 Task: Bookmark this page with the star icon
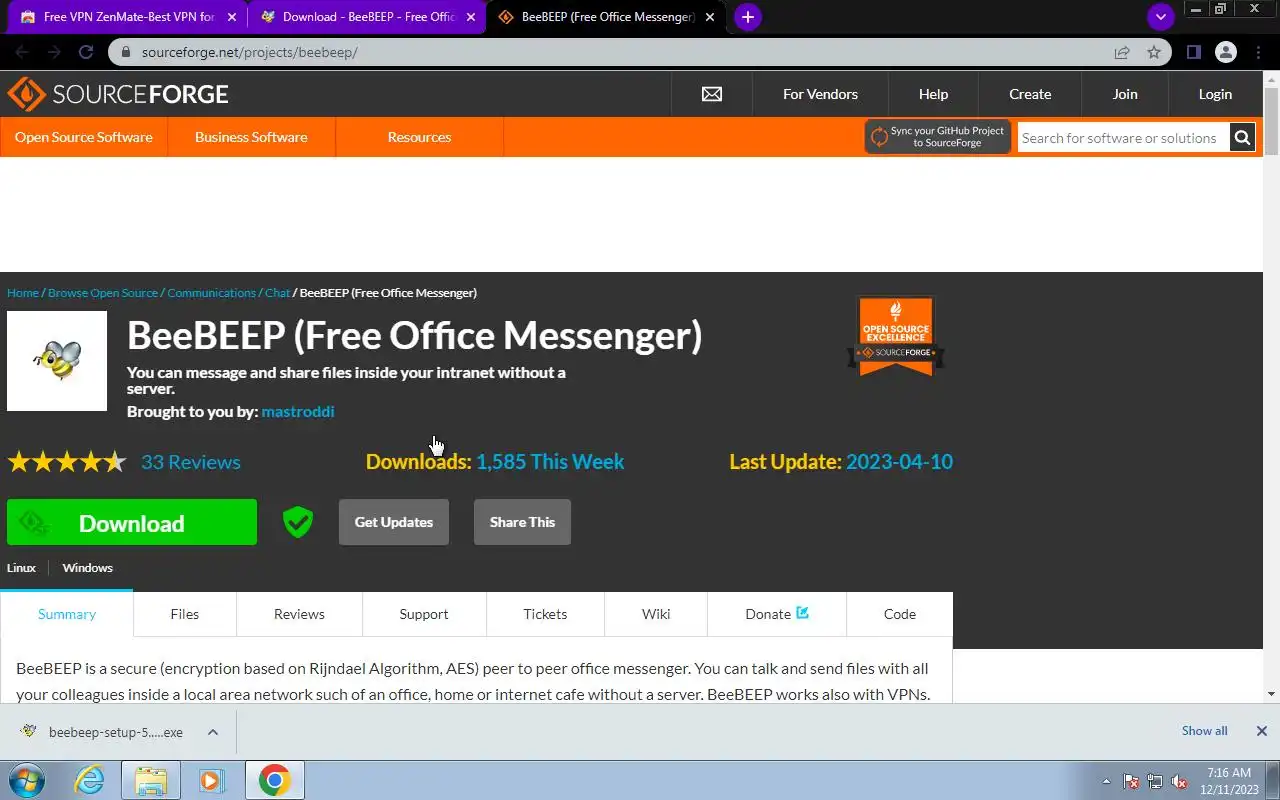point(1154,52)
